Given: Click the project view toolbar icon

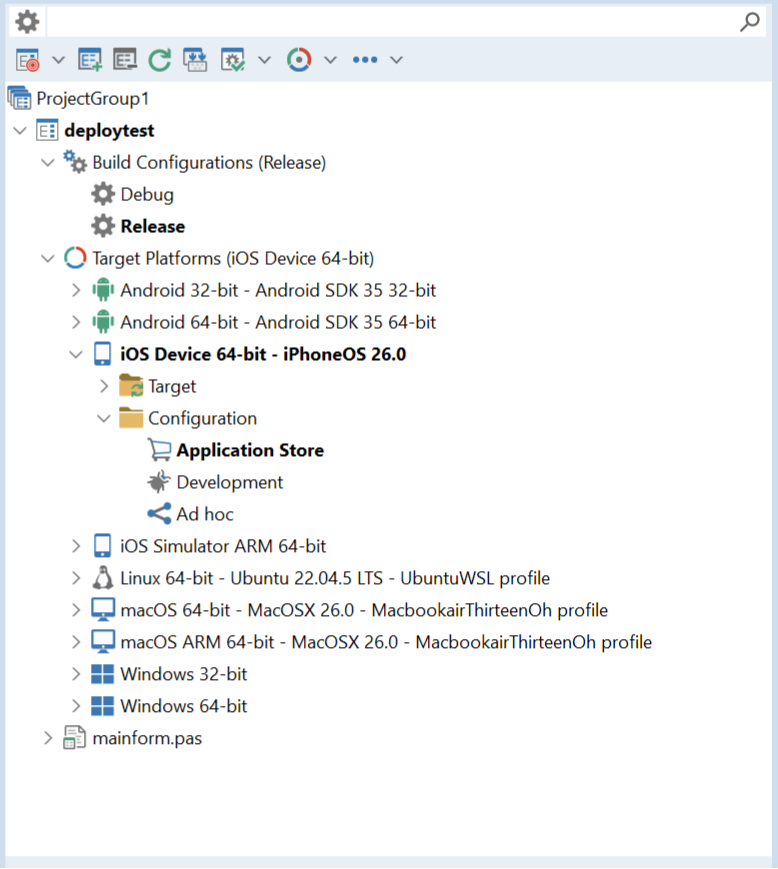Looking at the screenshot, I should click(28, 60).
